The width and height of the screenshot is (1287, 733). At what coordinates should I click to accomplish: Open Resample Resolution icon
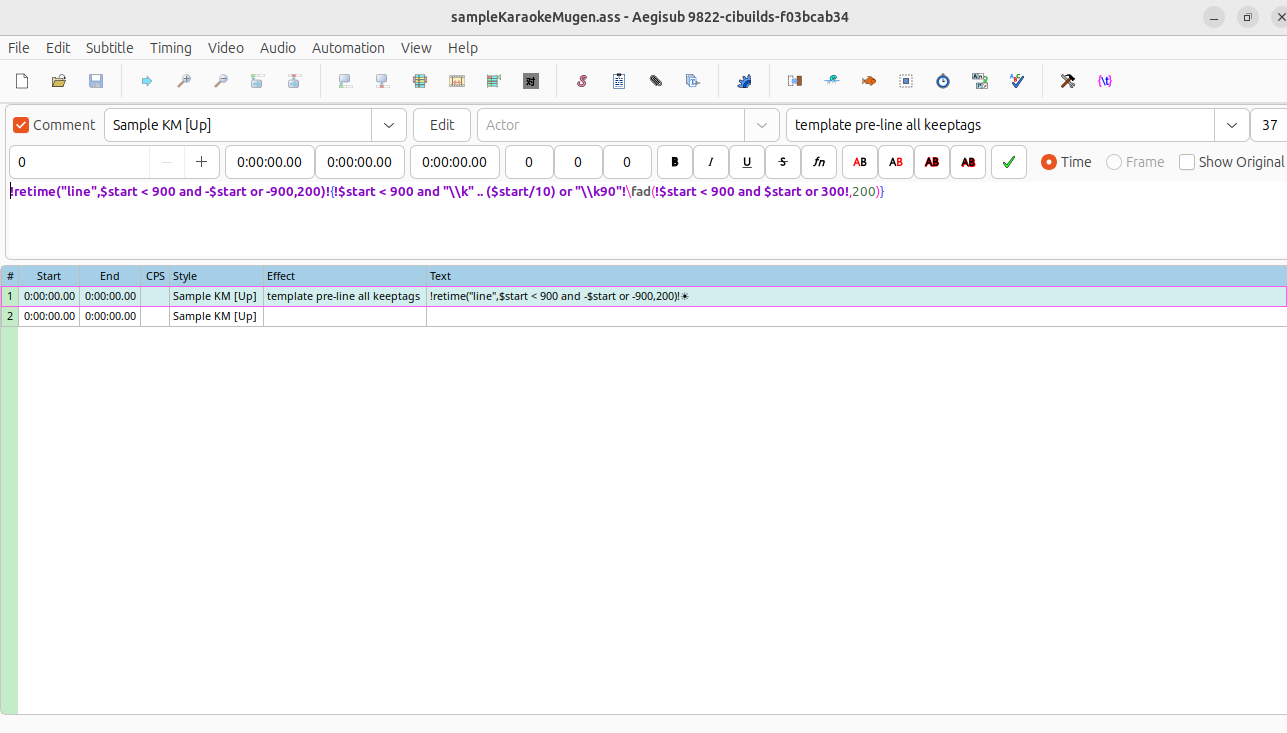906,81
